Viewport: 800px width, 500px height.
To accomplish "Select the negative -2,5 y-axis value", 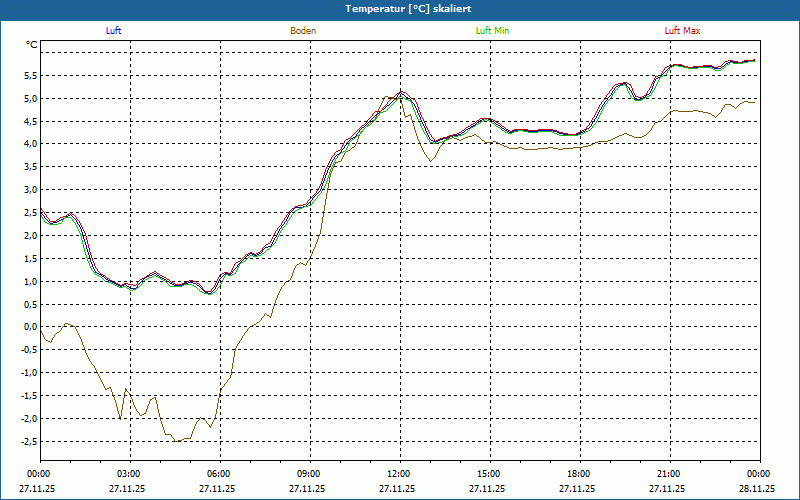I will (x=29, y=441).
